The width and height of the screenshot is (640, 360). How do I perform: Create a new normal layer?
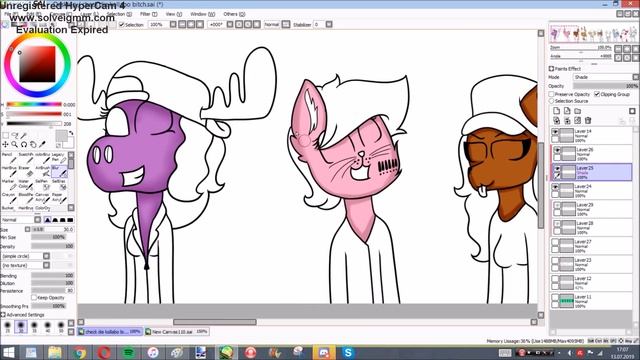pyautogui.click(x=556, y=111)
